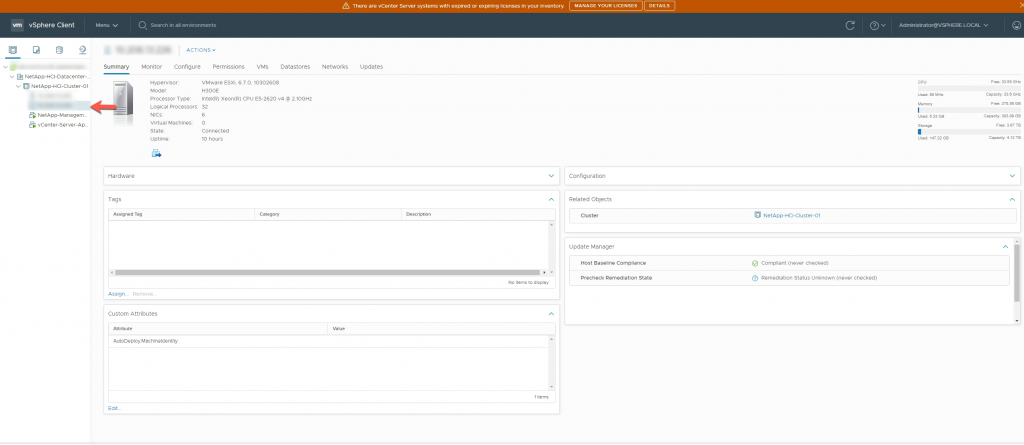Screen dimensions: 1024x445
Task: Click the Remediation Status Unknown icon
Action: coord(755,278)
